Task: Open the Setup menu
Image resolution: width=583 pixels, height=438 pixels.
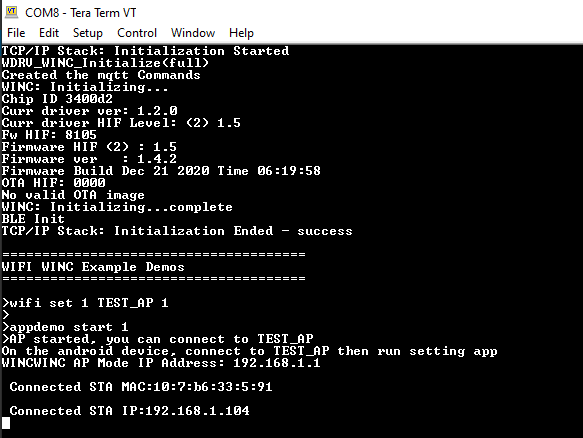Action: click(87, 33)
